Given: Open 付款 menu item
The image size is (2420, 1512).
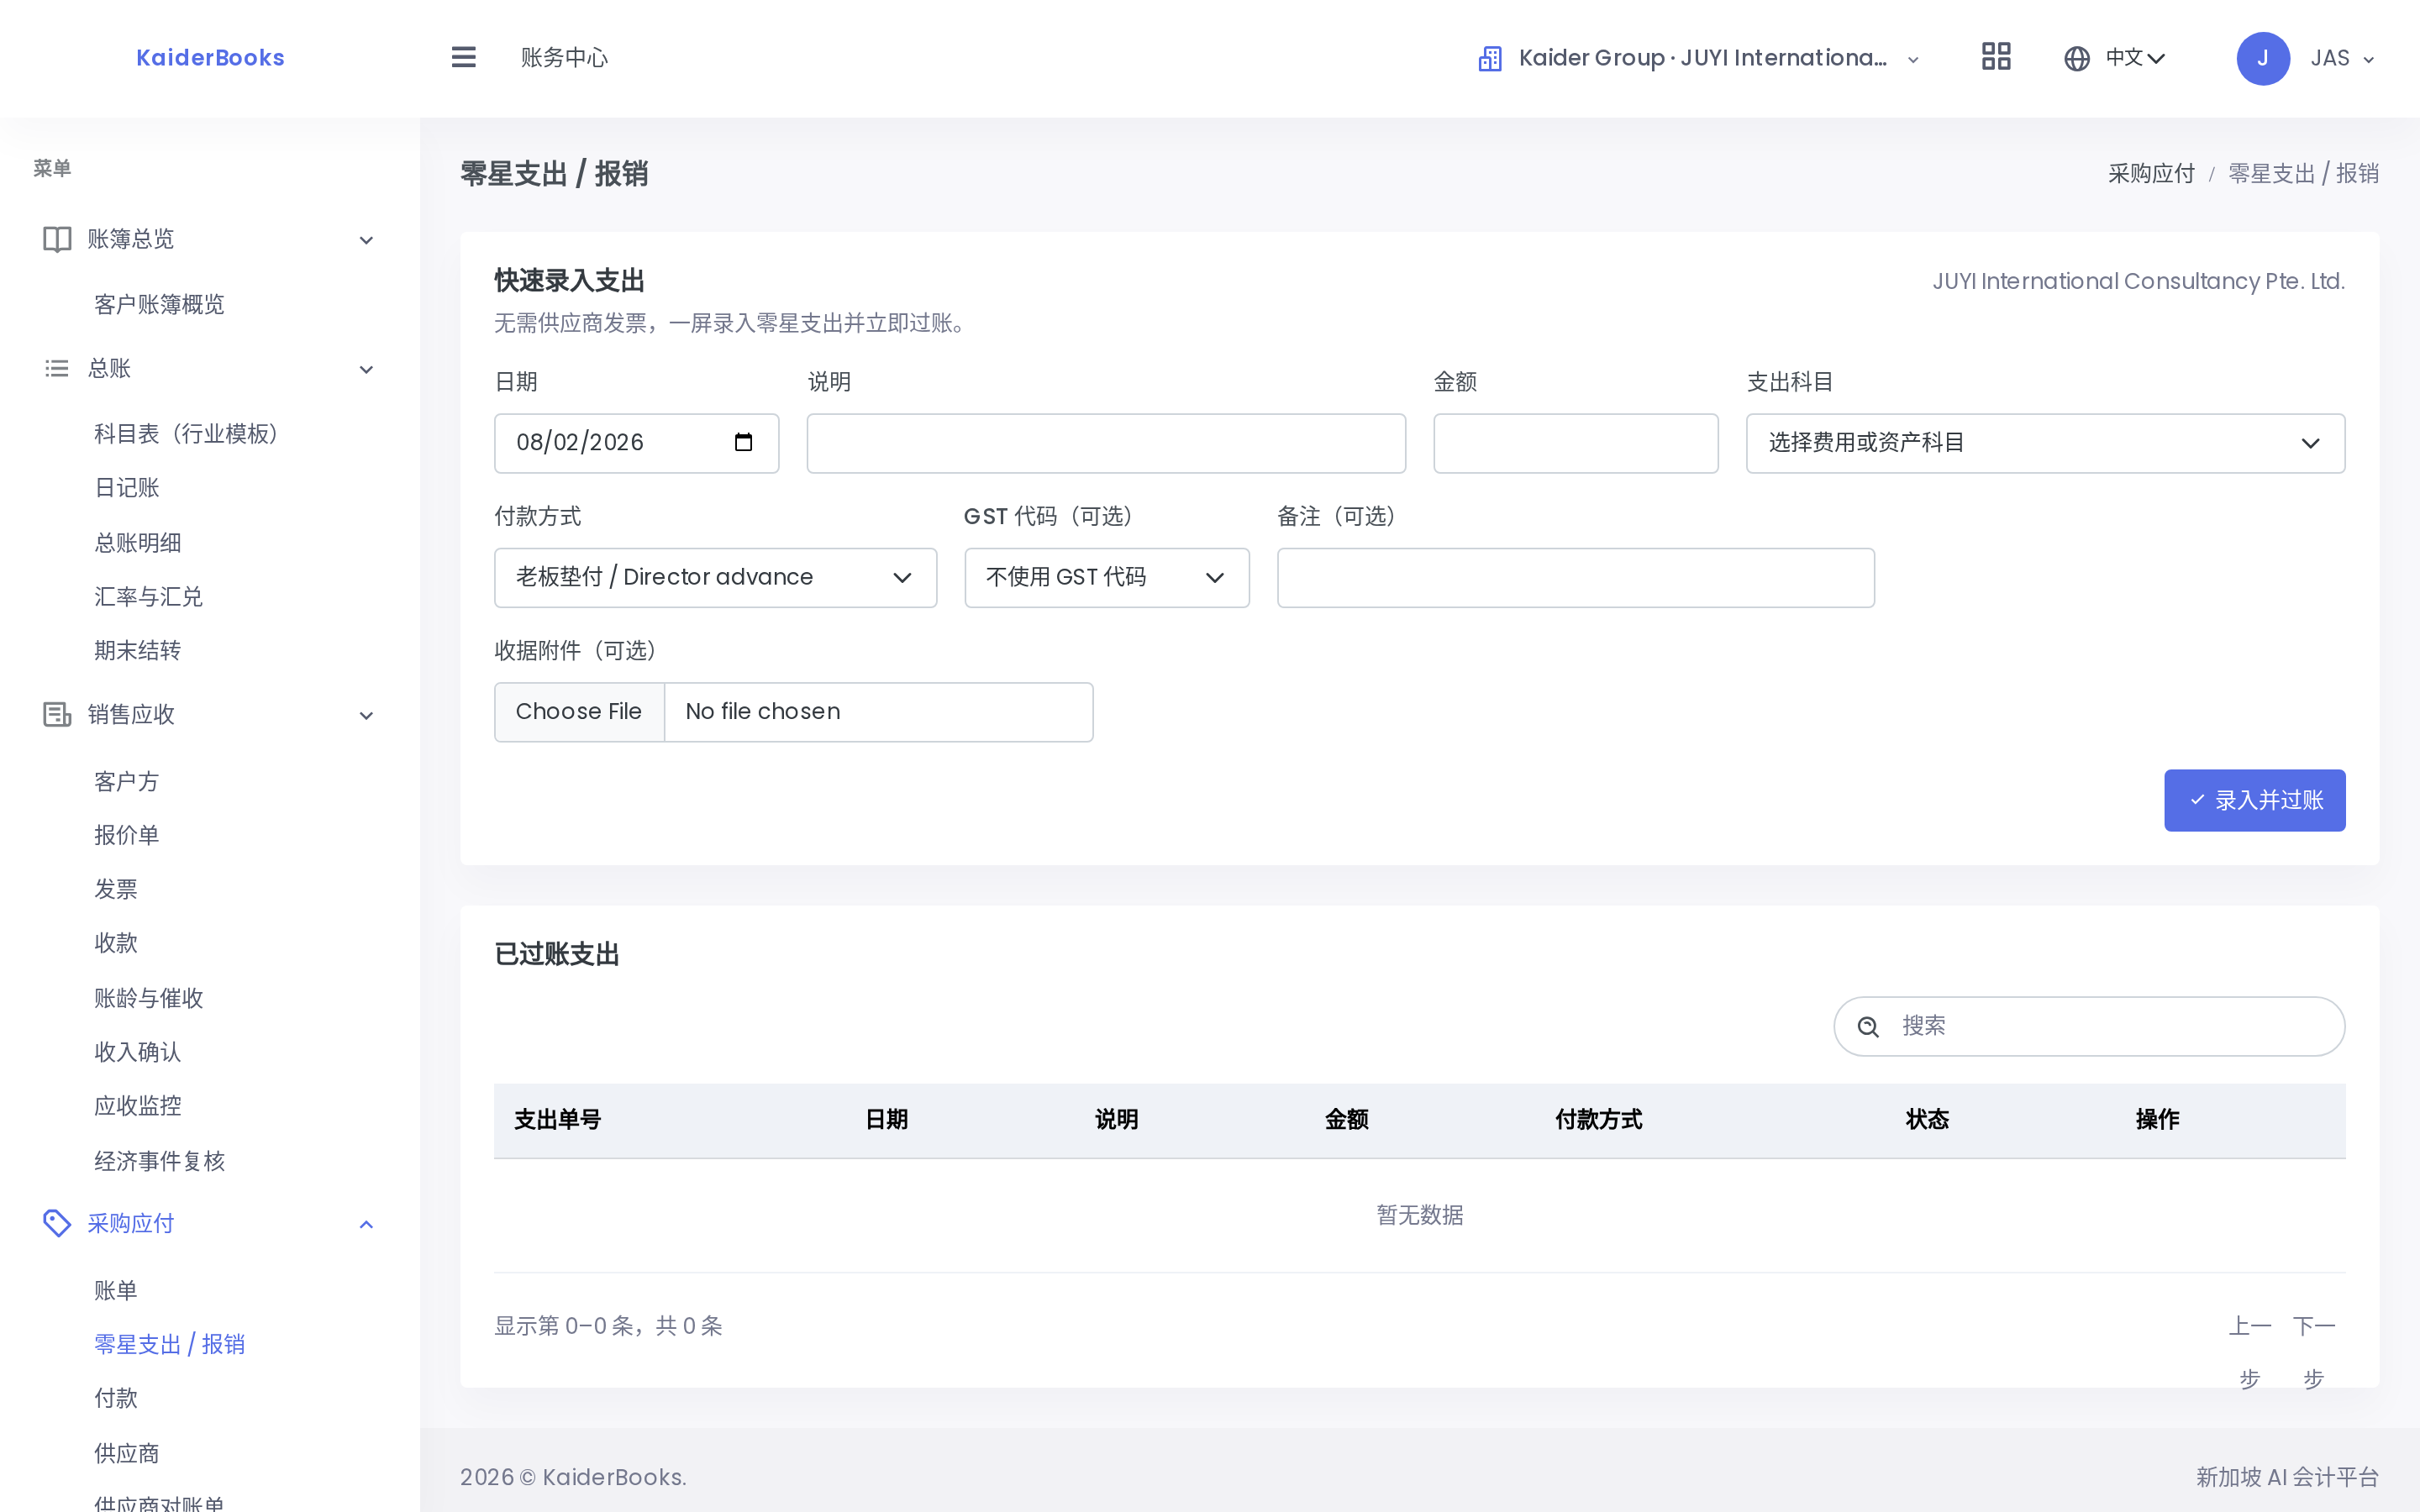Looking at the screenshot, I should tap(115, 1398).
